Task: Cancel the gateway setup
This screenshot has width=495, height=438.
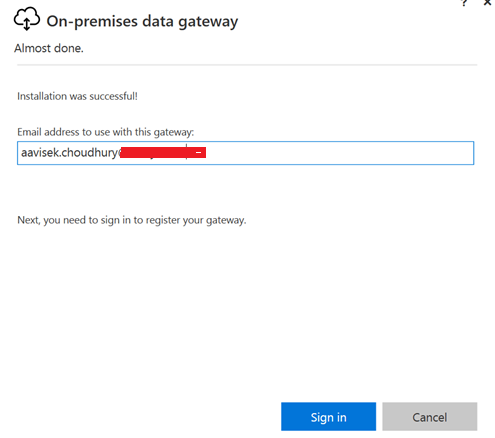Action: pyautogui.click(x=429, y=416)
